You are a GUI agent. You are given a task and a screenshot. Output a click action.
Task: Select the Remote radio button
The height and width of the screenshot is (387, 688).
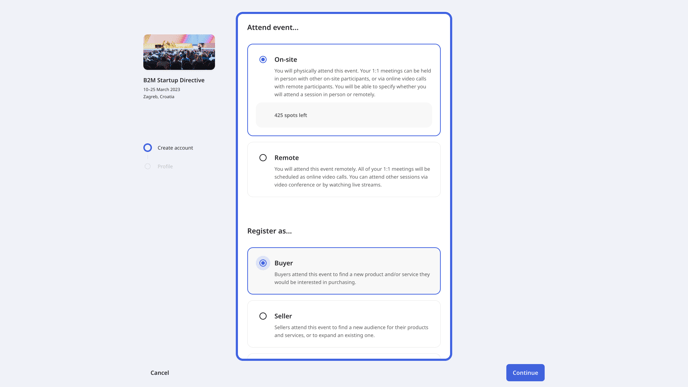[263, 158]
